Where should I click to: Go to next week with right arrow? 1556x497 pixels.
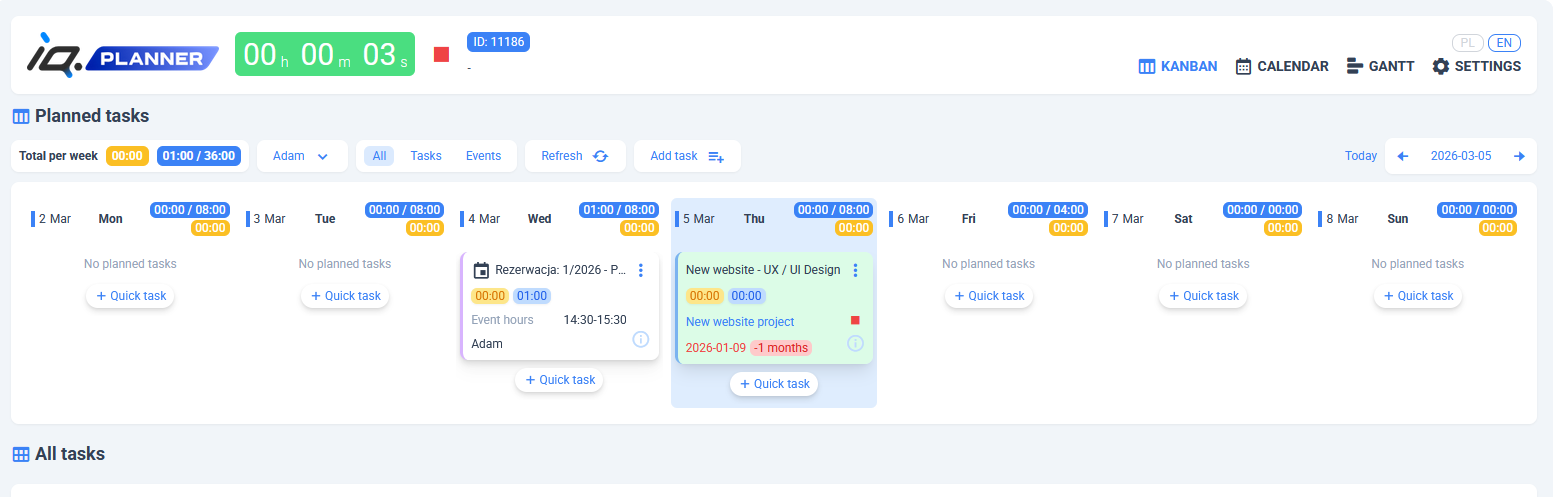1519,156
